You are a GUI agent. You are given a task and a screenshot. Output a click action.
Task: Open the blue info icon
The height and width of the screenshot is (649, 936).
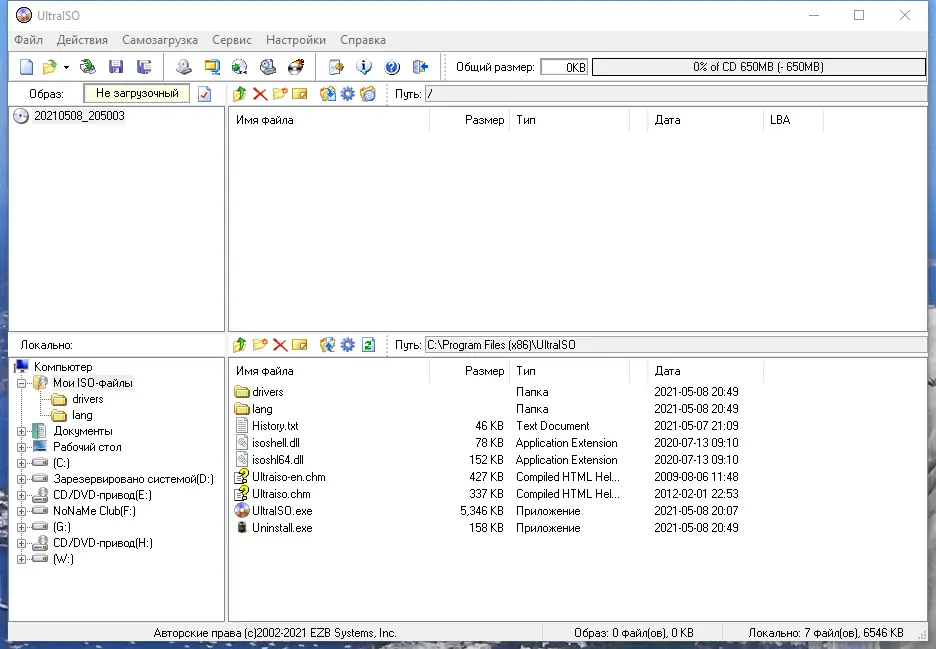[x=364, y=67]
